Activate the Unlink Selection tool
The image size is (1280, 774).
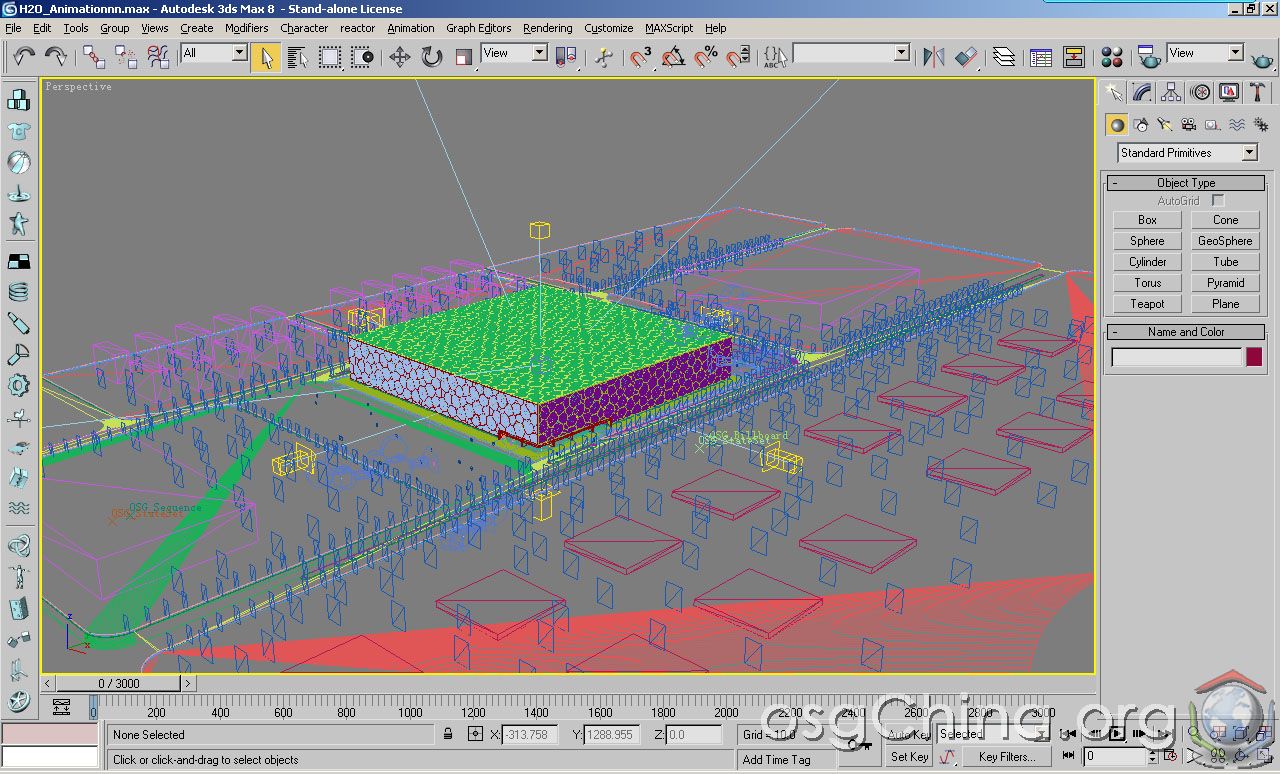click(126, 57)
